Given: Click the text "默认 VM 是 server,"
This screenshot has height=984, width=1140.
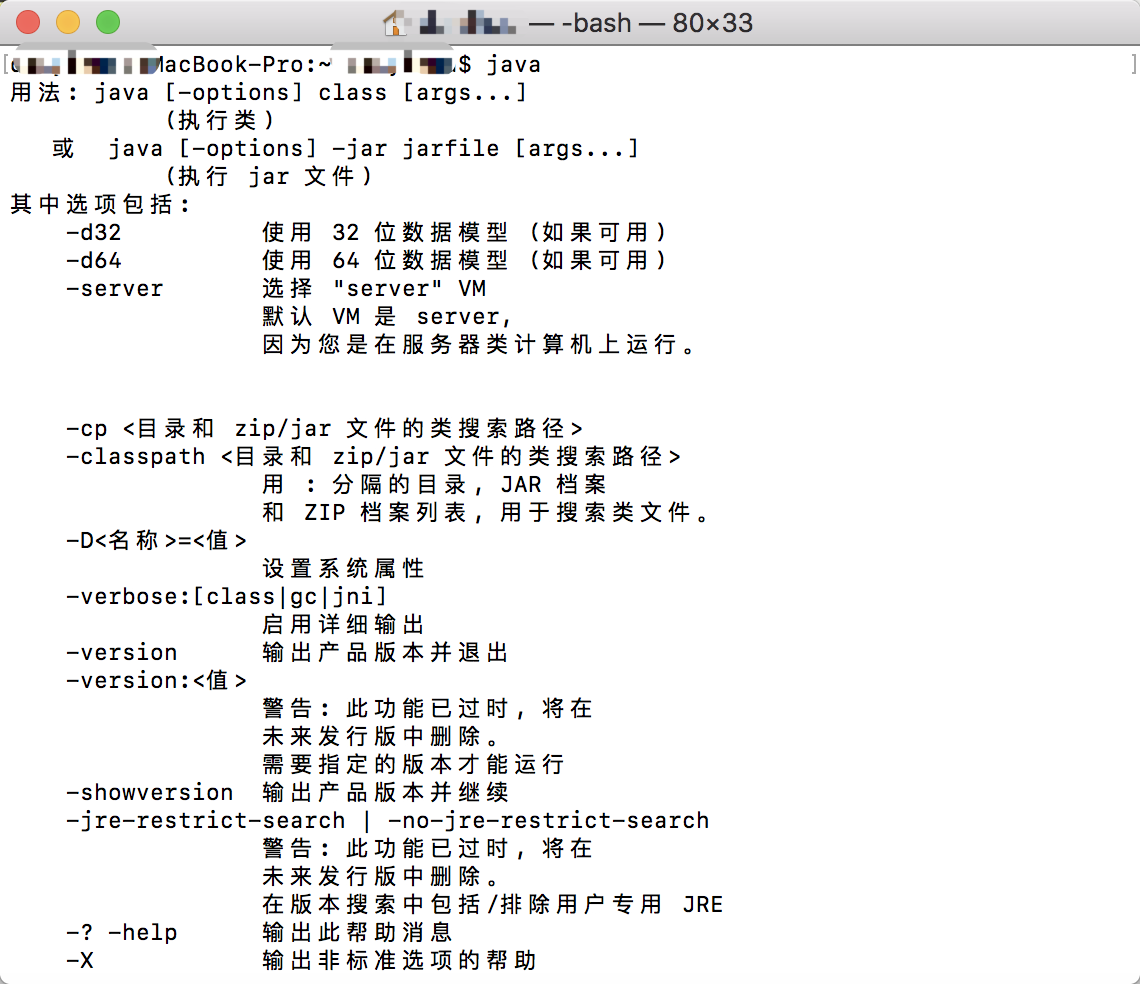Looking at the screenshot, I should click(388, 317).
